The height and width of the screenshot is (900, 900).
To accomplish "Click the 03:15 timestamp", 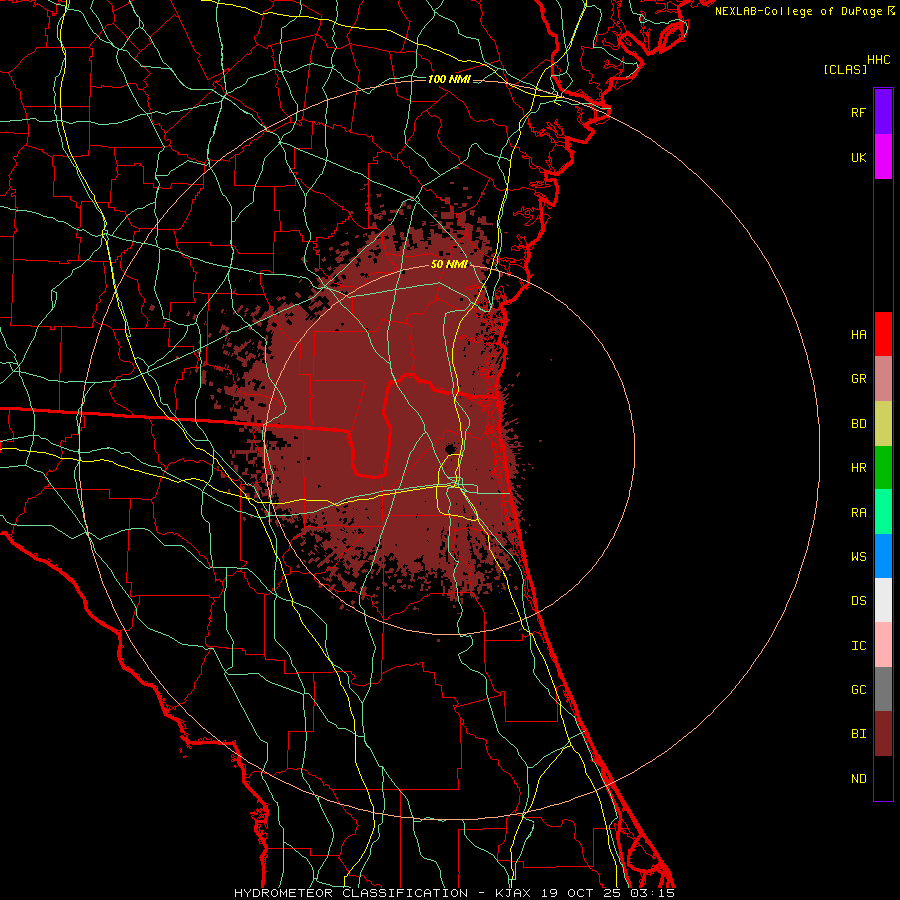I will [x=652, y=893].
